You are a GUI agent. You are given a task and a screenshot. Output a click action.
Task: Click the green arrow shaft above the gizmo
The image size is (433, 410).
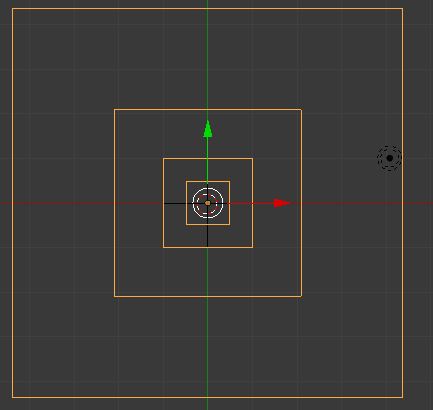tap(207, 159)
